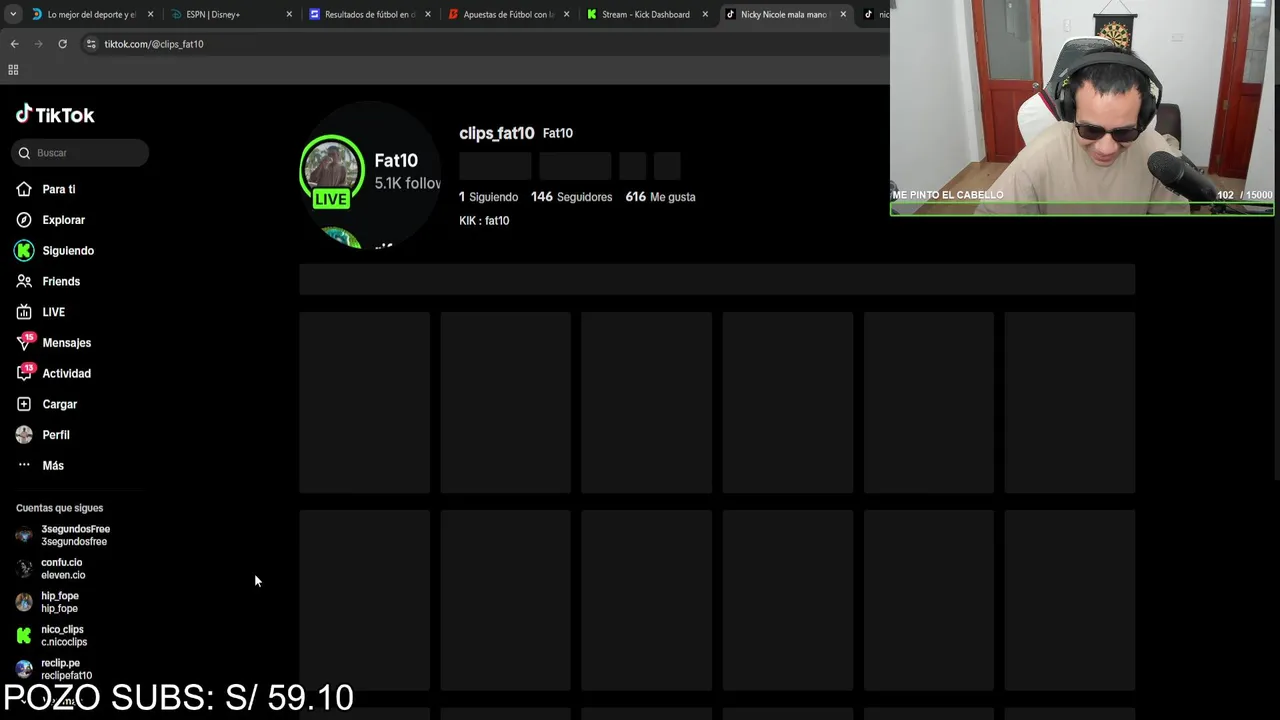This screenshot has width=1280, height=720.
Task: Reload the page with the refresh icon
Action: click(62, 44)
